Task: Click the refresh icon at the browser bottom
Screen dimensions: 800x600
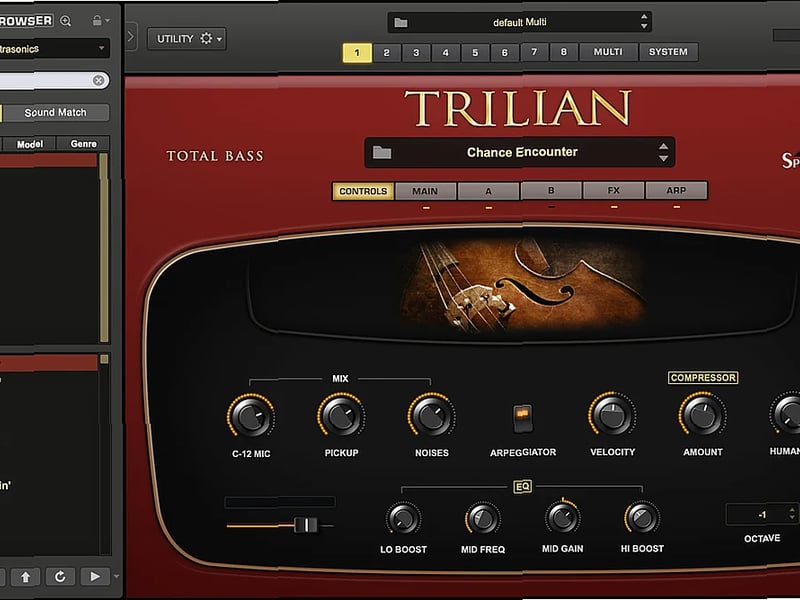Action: pyautogui.click(x=60, y=577)
